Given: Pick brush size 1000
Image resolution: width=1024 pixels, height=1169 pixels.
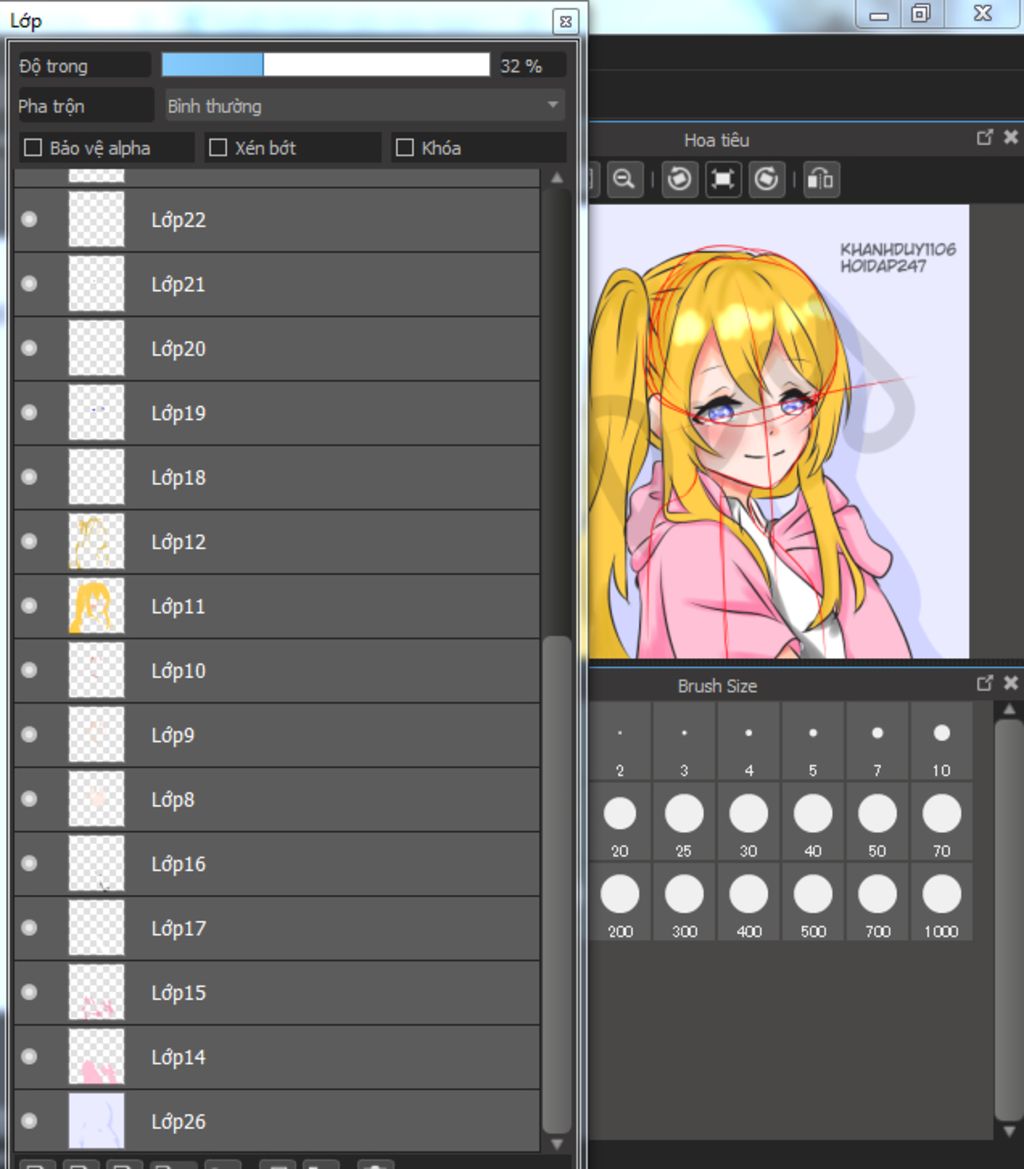Looking at the screenshot, I should point(941,902).
